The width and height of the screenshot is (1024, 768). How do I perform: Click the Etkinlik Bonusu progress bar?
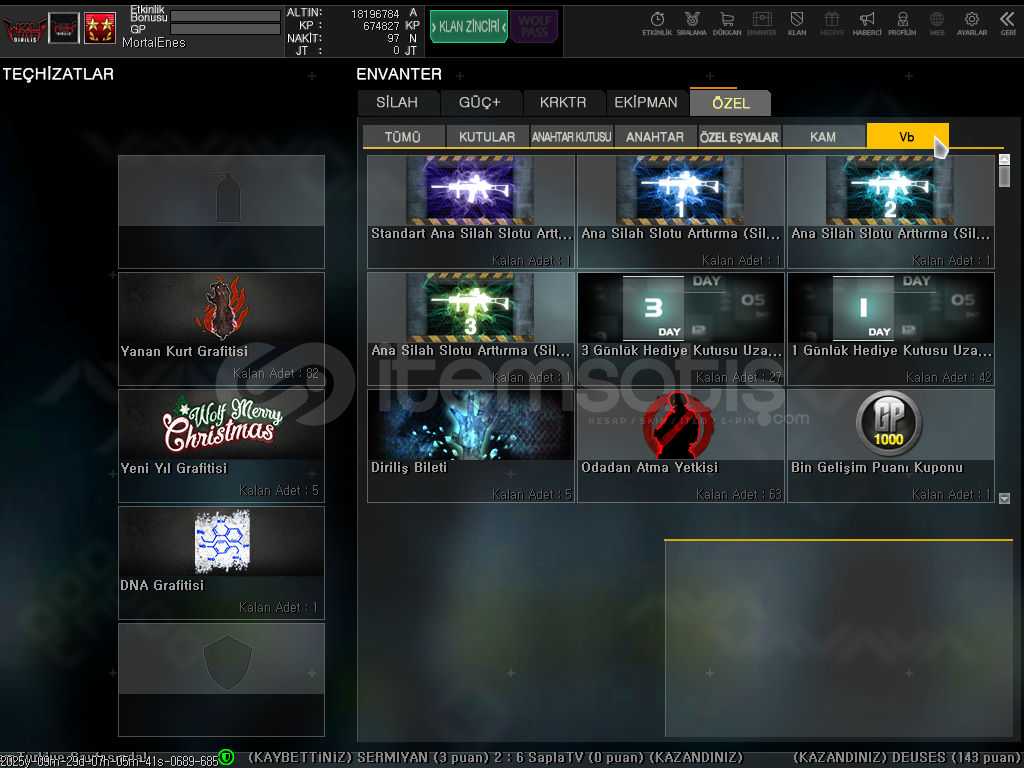(225, 16)
